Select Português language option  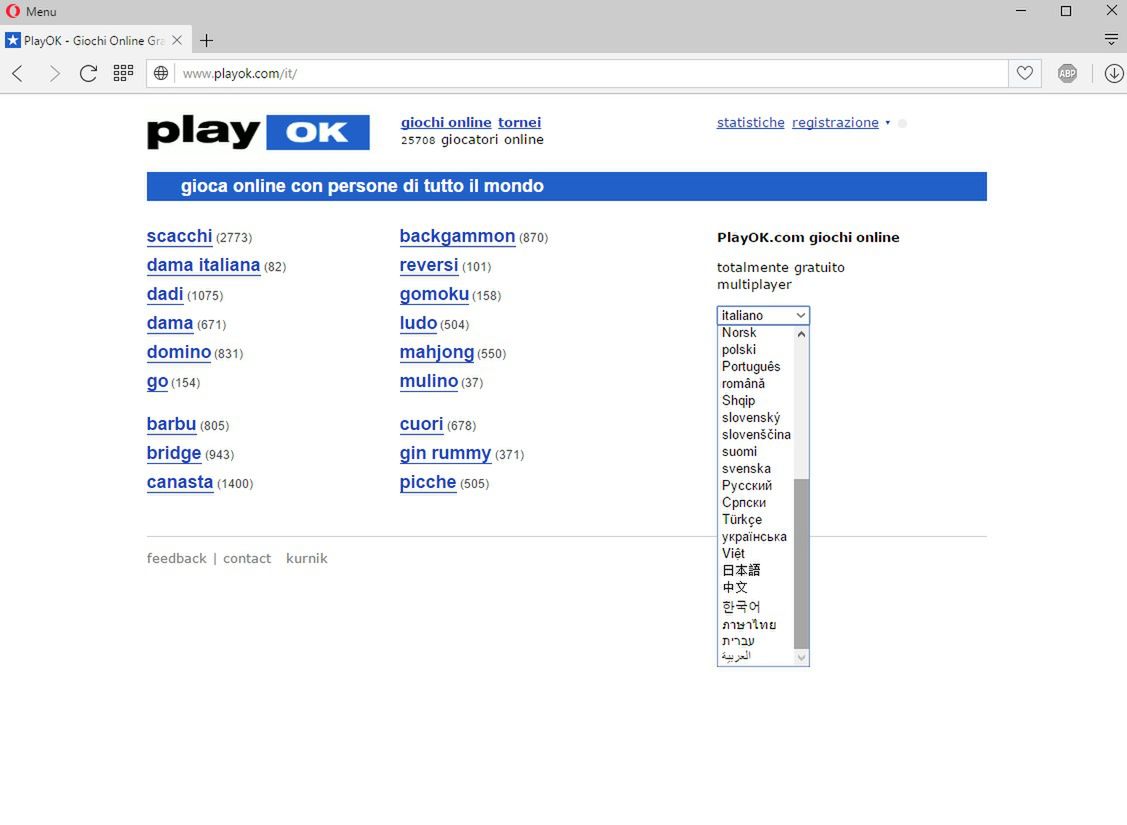pos(756,367)
